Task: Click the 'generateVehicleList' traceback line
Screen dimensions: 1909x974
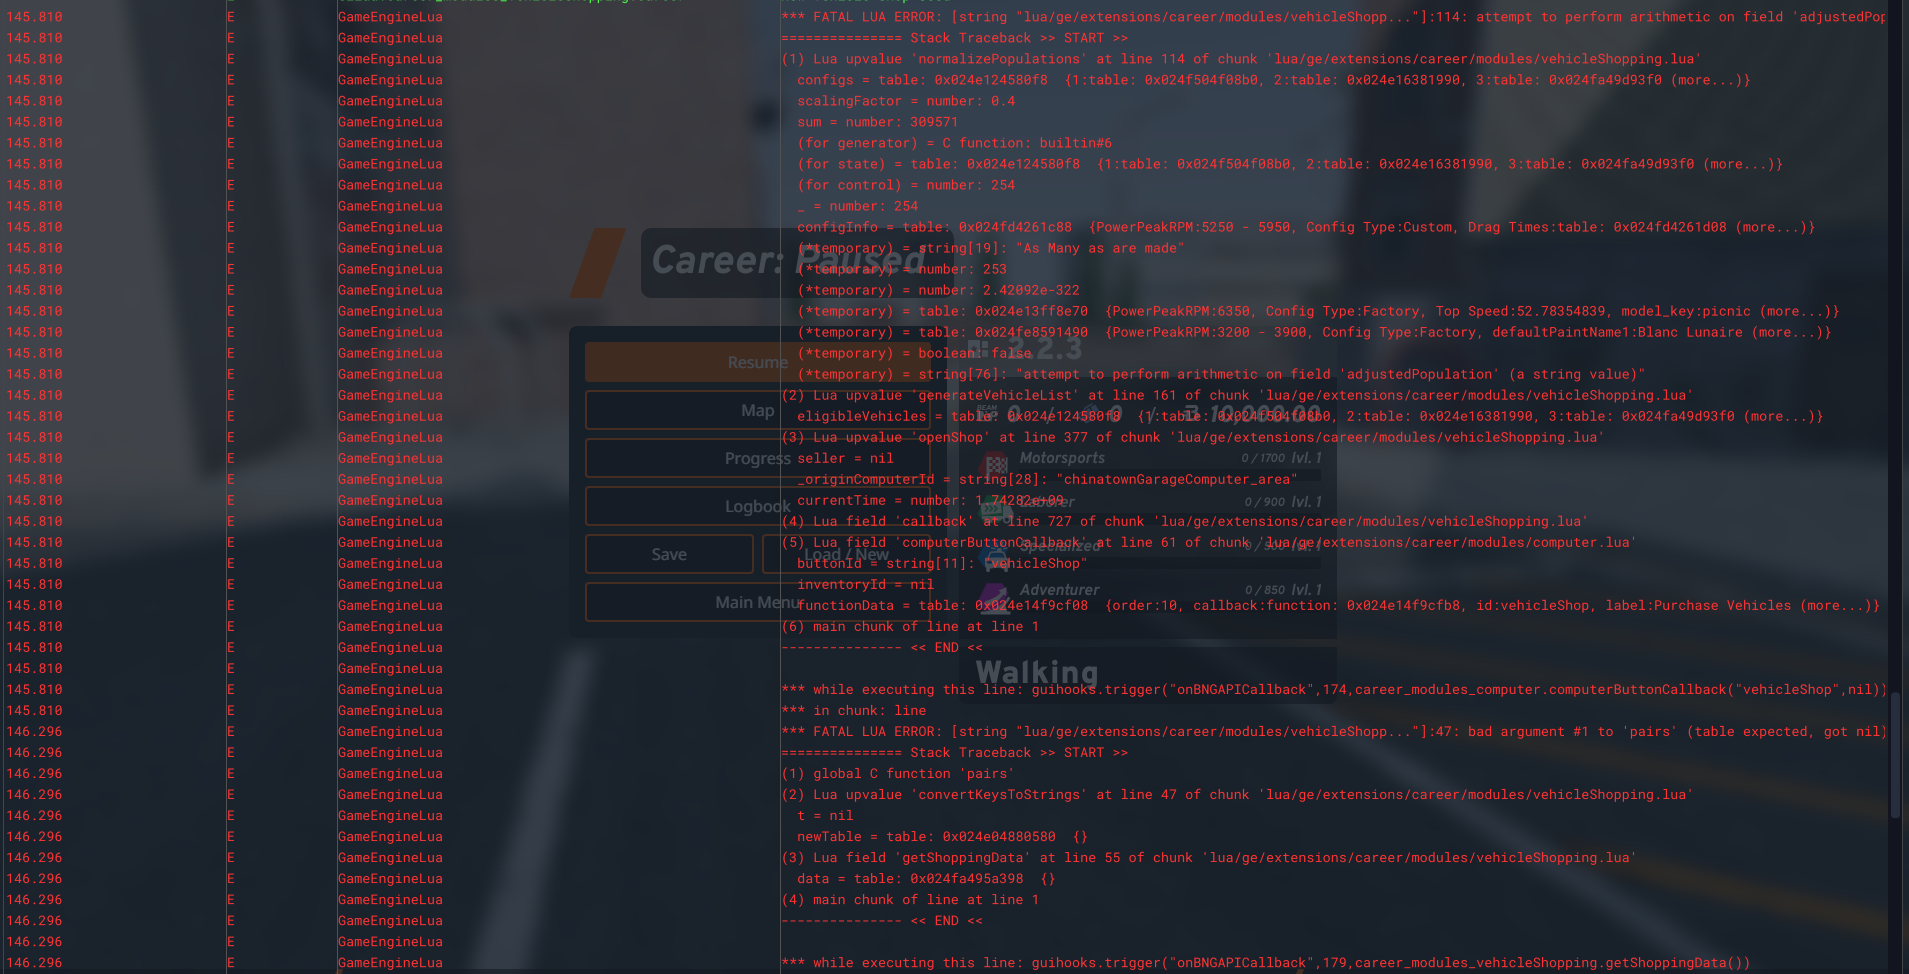Action: tap(1237, 395)
